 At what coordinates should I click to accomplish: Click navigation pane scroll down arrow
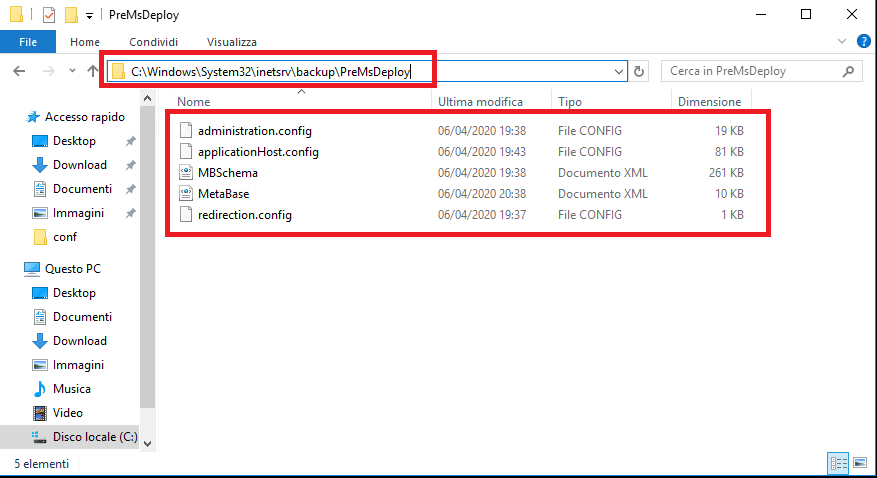pos(148,444)
